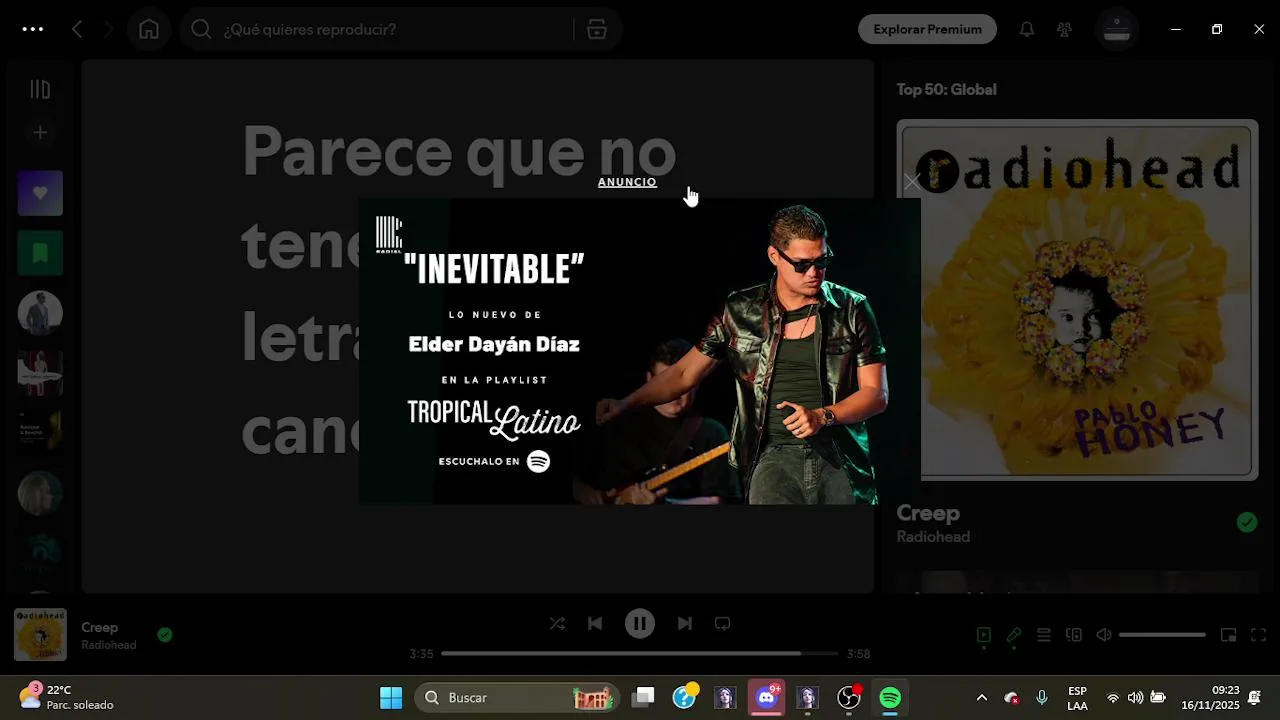Go forward with the right arrow
1280x720 pixels.
pyautogui.click(x=108, y=29)
